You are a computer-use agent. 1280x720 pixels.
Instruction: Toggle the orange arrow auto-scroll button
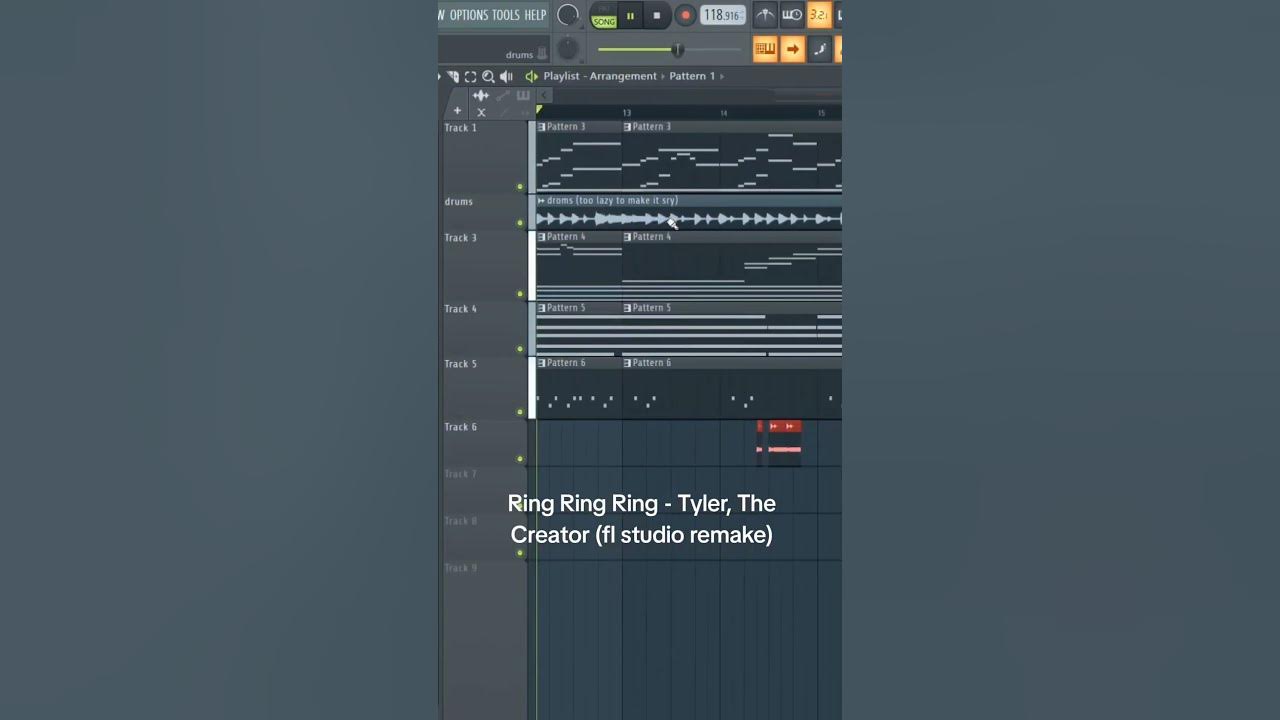(x=792, y=49)
